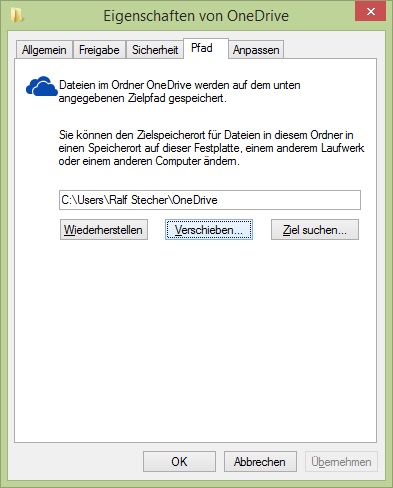Click the paragraph starting 'Sie können den Zielspeicherort'
The image size is (393, 488).
211,148
